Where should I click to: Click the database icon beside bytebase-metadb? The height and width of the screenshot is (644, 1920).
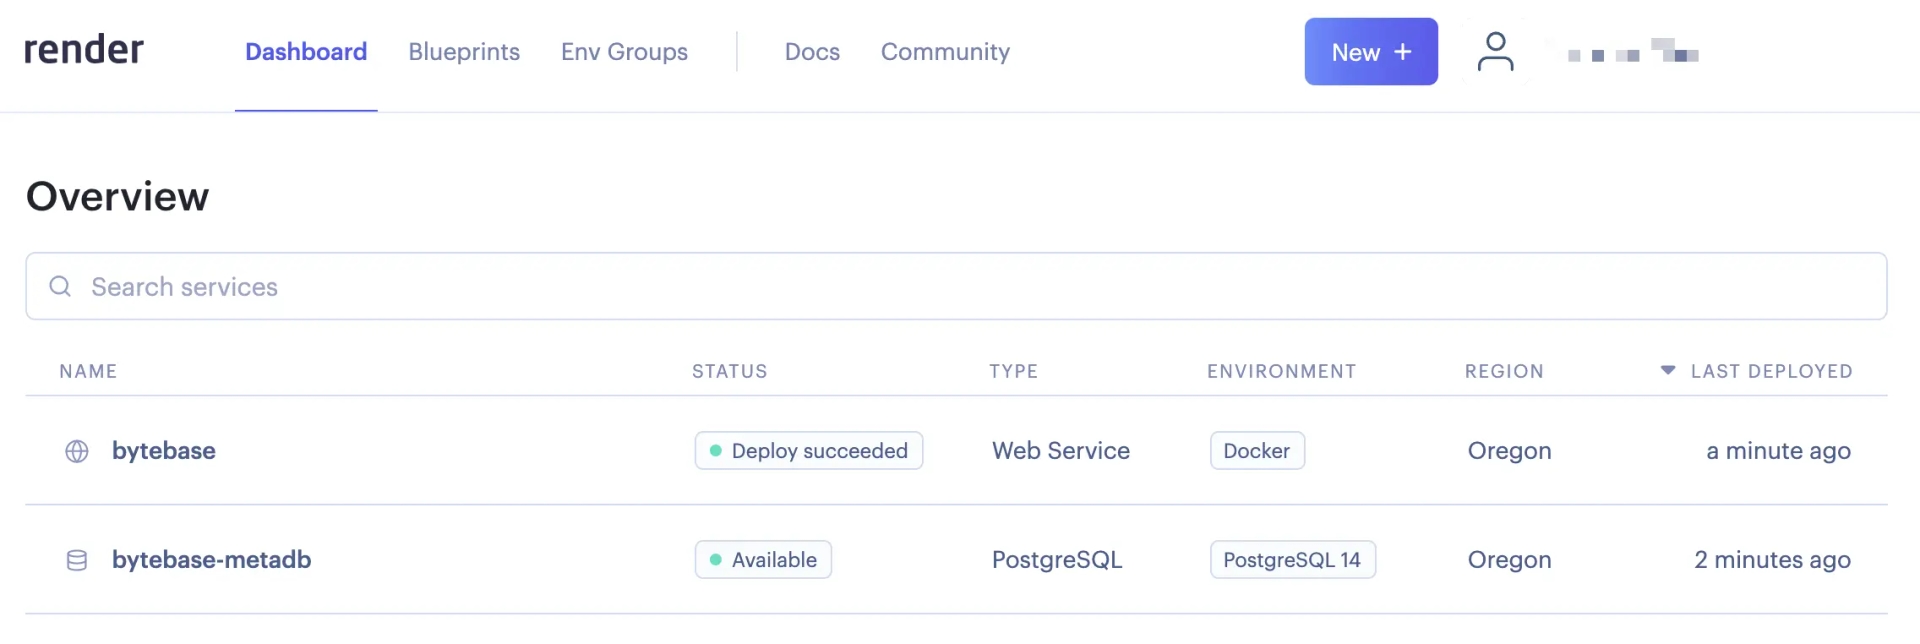[77, 560]
